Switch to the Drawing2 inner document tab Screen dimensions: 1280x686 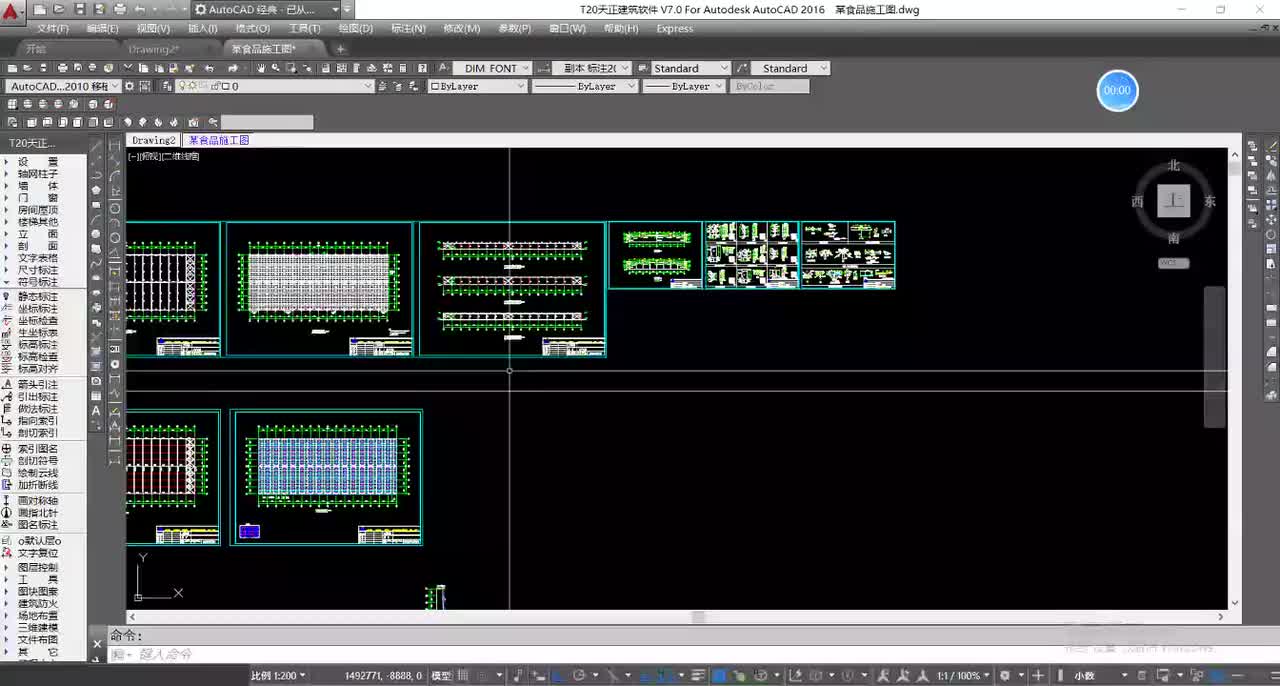(x=153, y=140)
